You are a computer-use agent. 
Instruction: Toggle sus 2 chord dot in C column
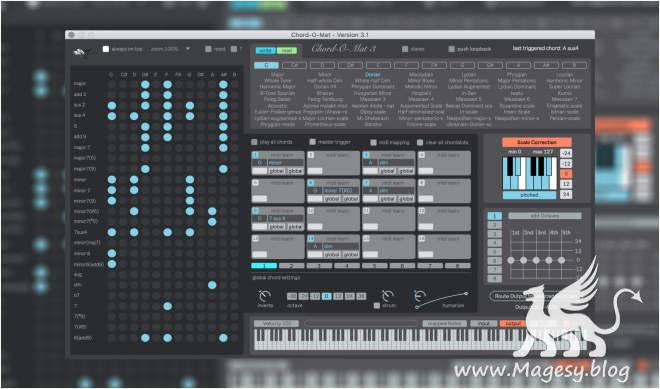[112, 105]
